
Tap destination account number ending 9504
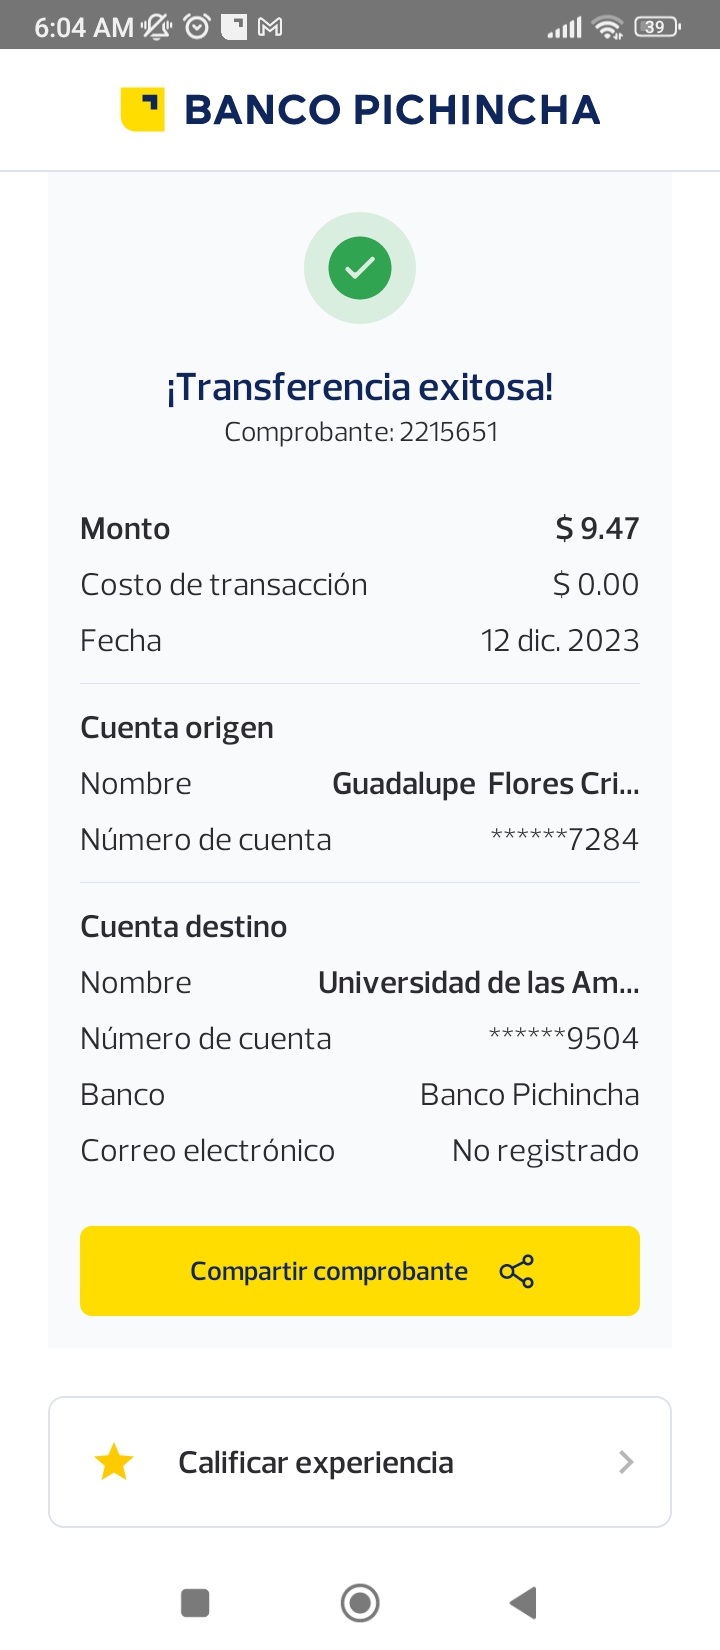tap(564, 1039)
